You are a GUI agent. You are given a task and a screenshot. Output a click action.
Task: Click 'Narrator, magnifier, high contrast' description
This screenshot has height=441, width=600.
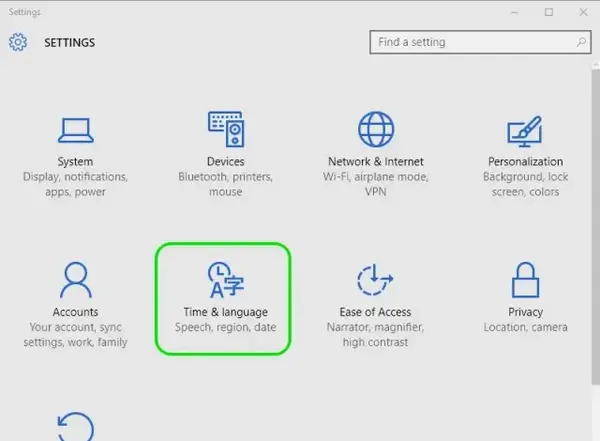[x=375, y=335]
